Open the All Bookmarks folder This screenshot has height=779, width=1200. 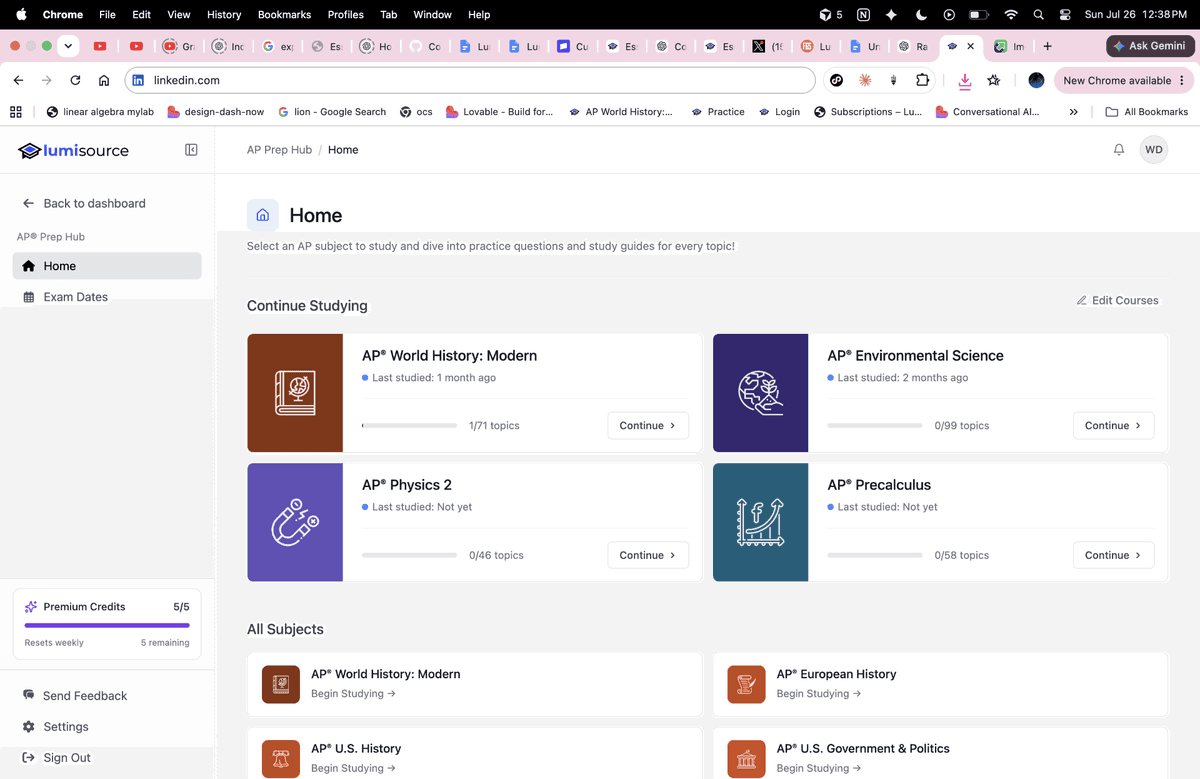click(x=1146, y=112)
